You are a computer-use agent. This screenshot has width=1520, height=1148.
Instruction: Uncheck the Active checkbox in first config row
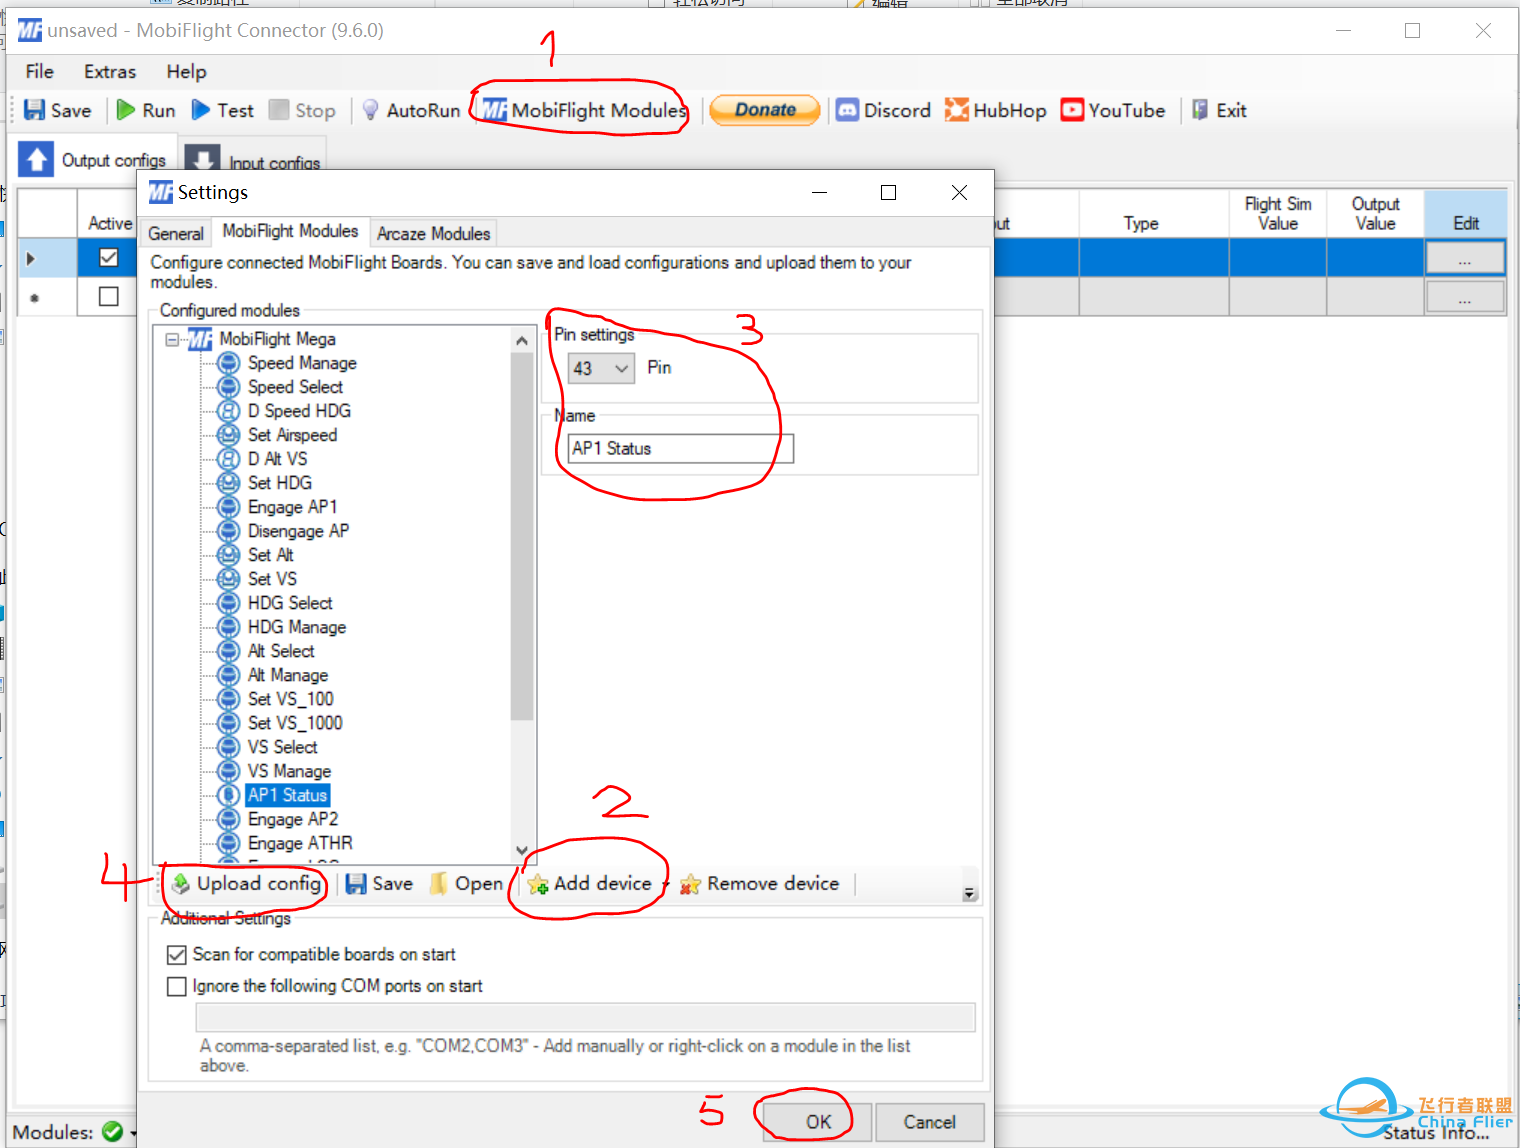click(109, 257)
